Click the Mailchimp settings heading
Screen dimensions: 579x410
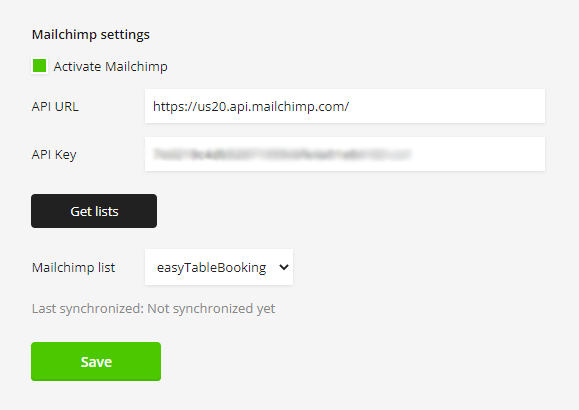click(91, 34)
